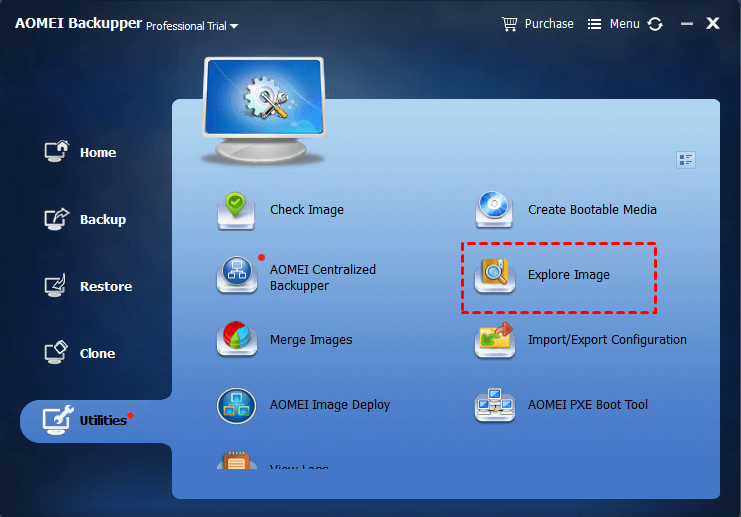Click the Create Bootable Media label
This screenshot has width=741, height=517.
(592, 209)
